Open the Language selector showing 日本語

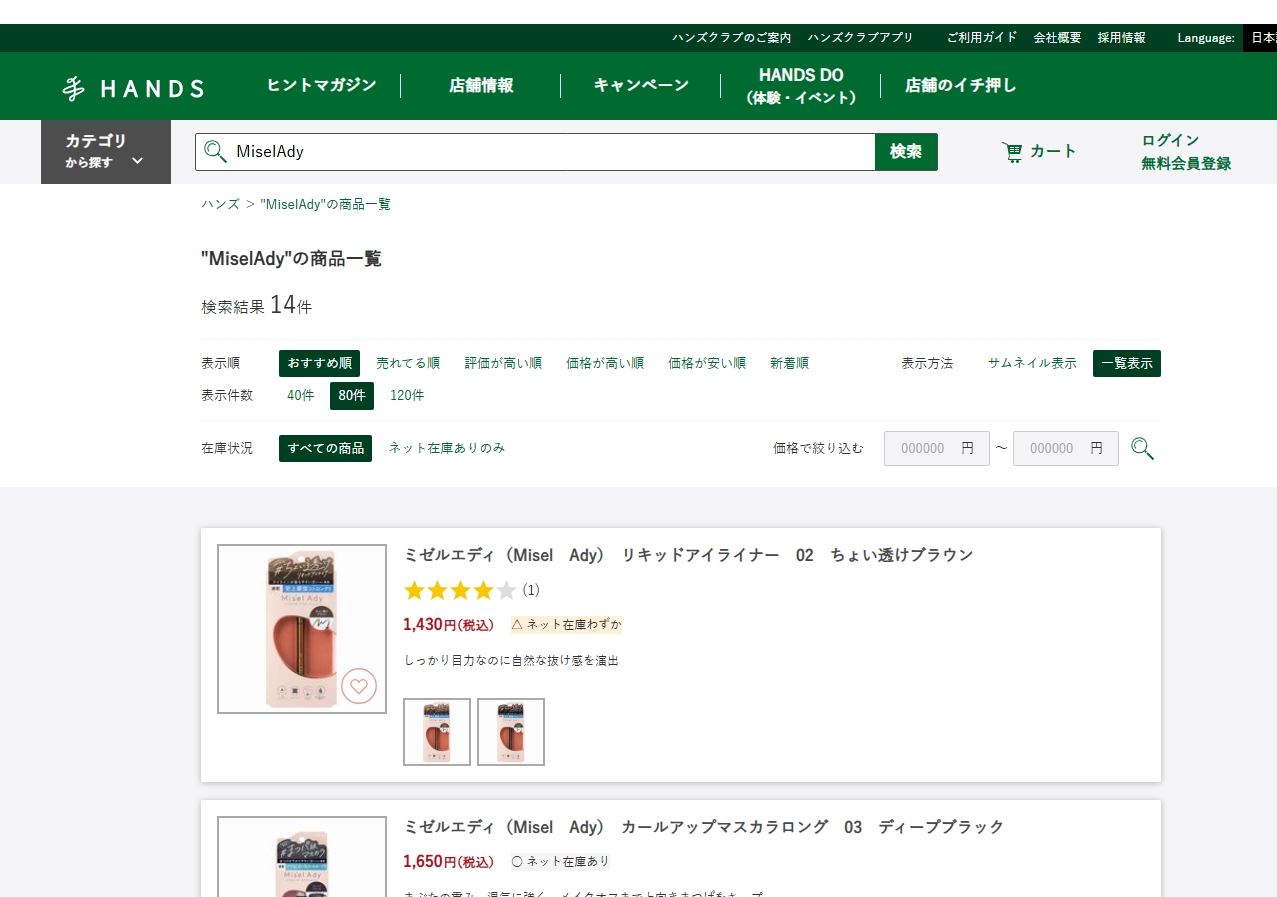(x=1259, y=38)
